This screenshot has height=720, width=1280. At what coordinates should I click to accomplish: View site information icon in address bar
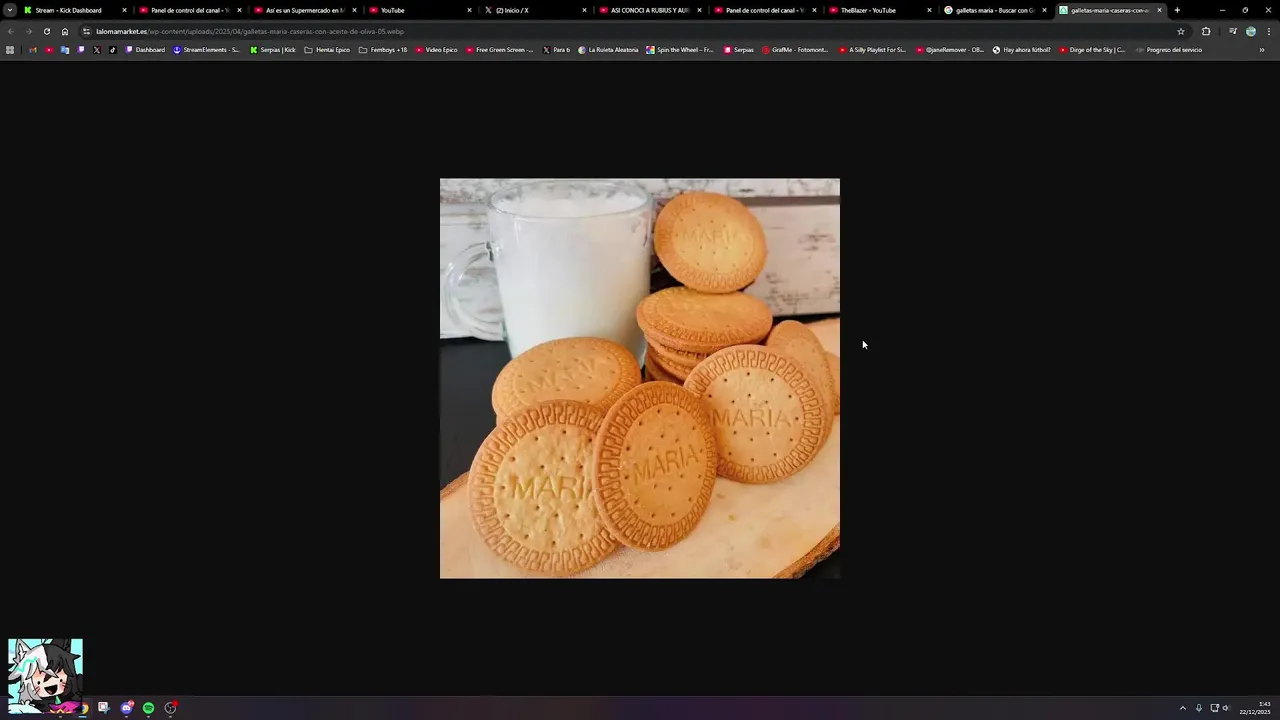[x=86, y=31]
